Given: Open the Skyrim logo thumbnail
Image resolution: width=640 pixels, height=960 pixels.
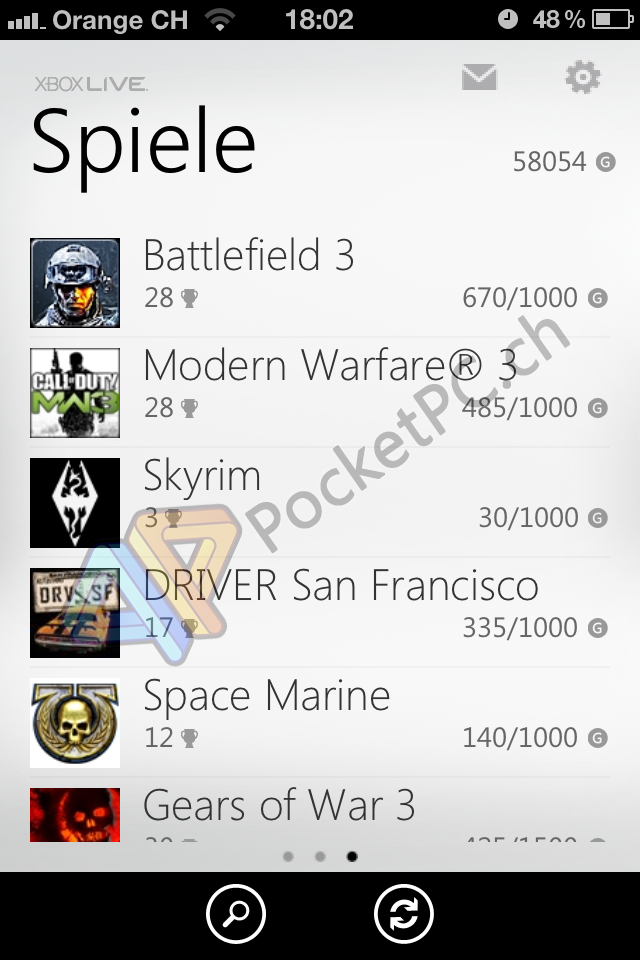Looking at the screenshot, I should point(75,503).
